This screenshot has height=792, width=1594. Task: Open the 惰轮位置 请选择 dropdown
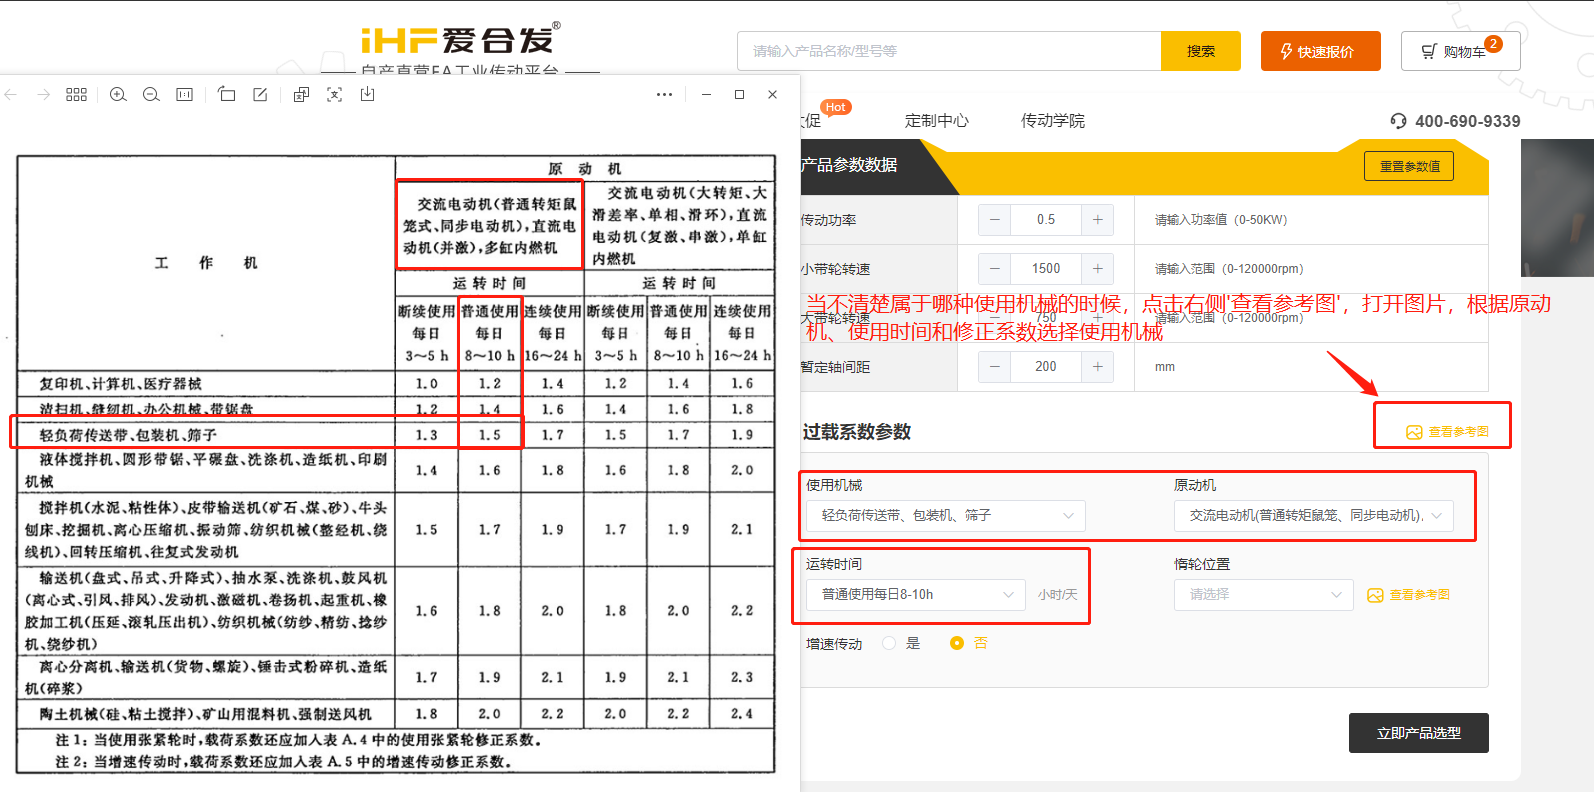coord(1263,594)
